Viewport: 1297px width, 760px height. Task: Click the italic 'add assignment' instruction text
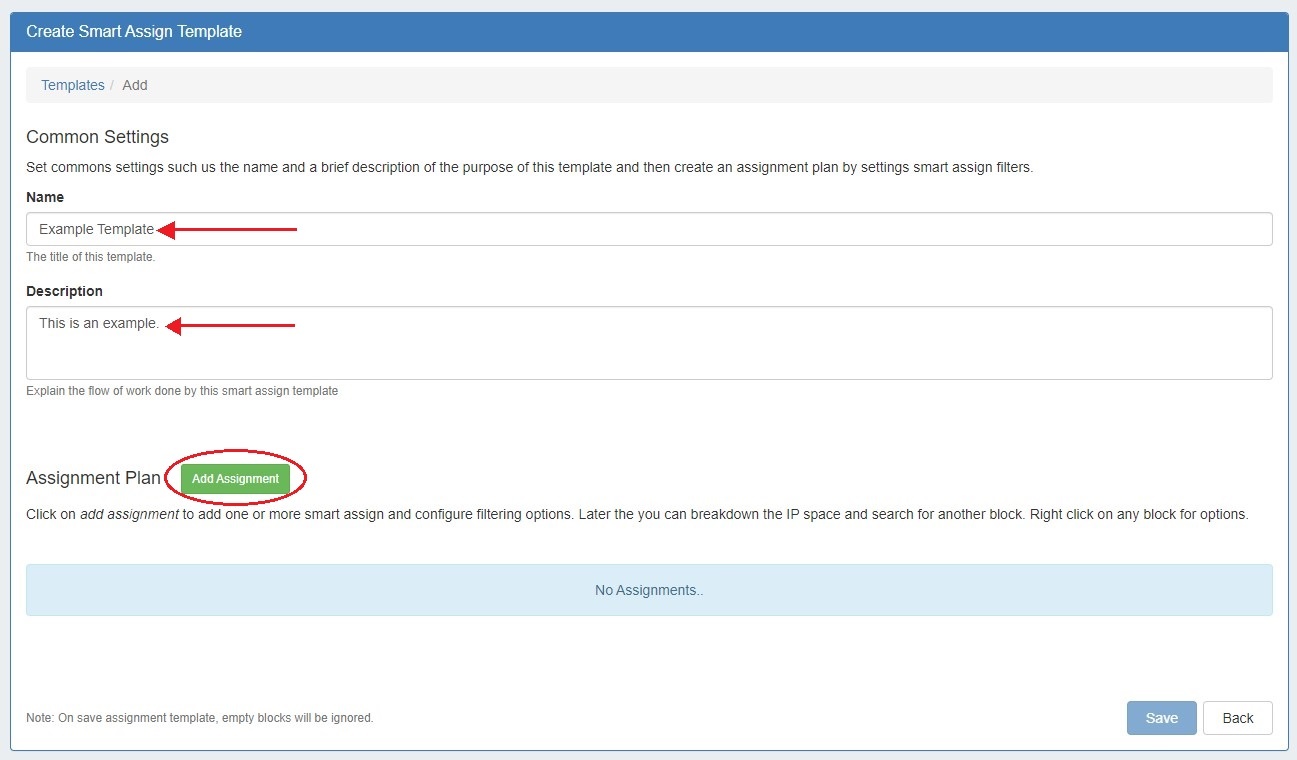[129, 515]
